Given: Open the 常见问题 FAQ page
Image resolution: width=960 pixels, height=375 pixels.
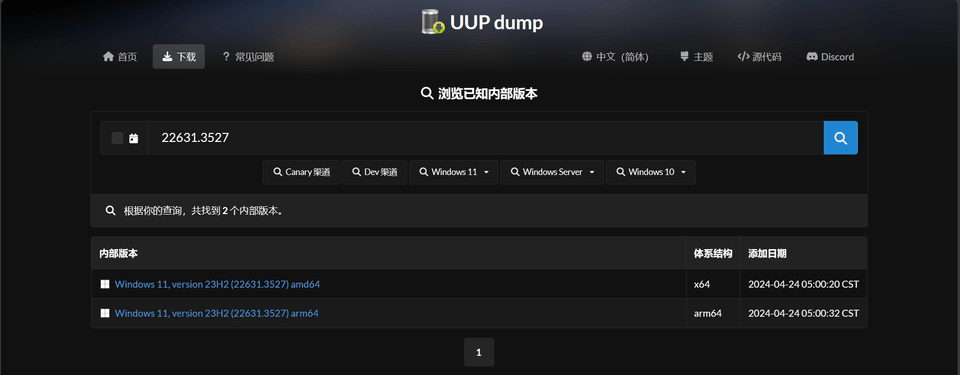Looking at the screenshot, I should pyautogui.click(x=248, y=57).
